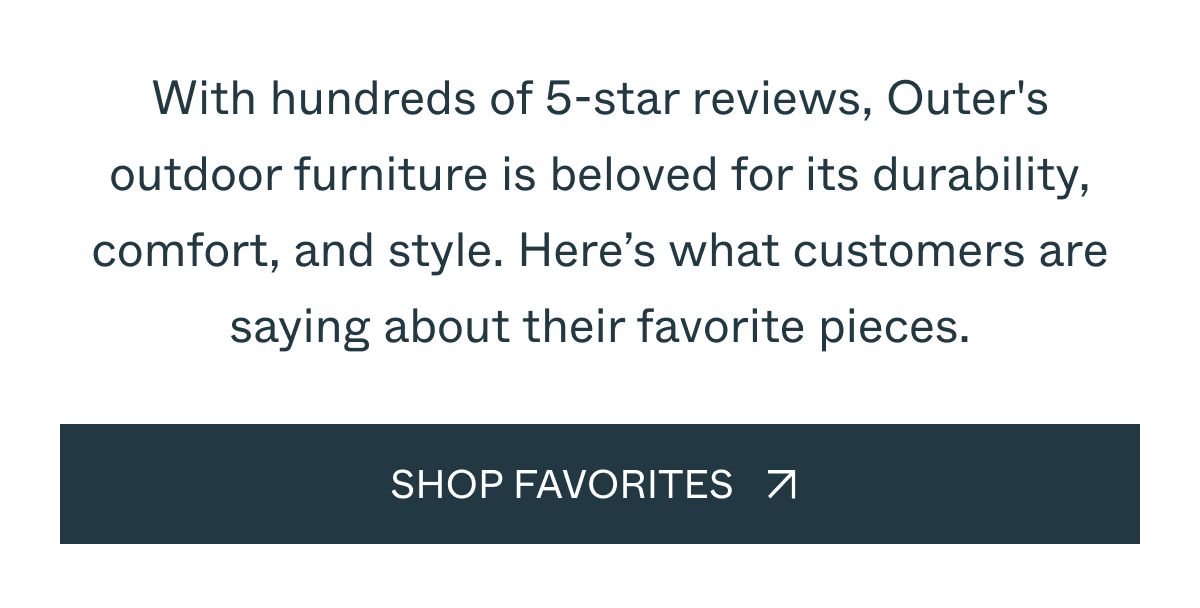Viewport: 1200px width, 608px height.
Task: Click the "FAVORITES" label text
Action: pyautogui.click(x=623, y=485)
